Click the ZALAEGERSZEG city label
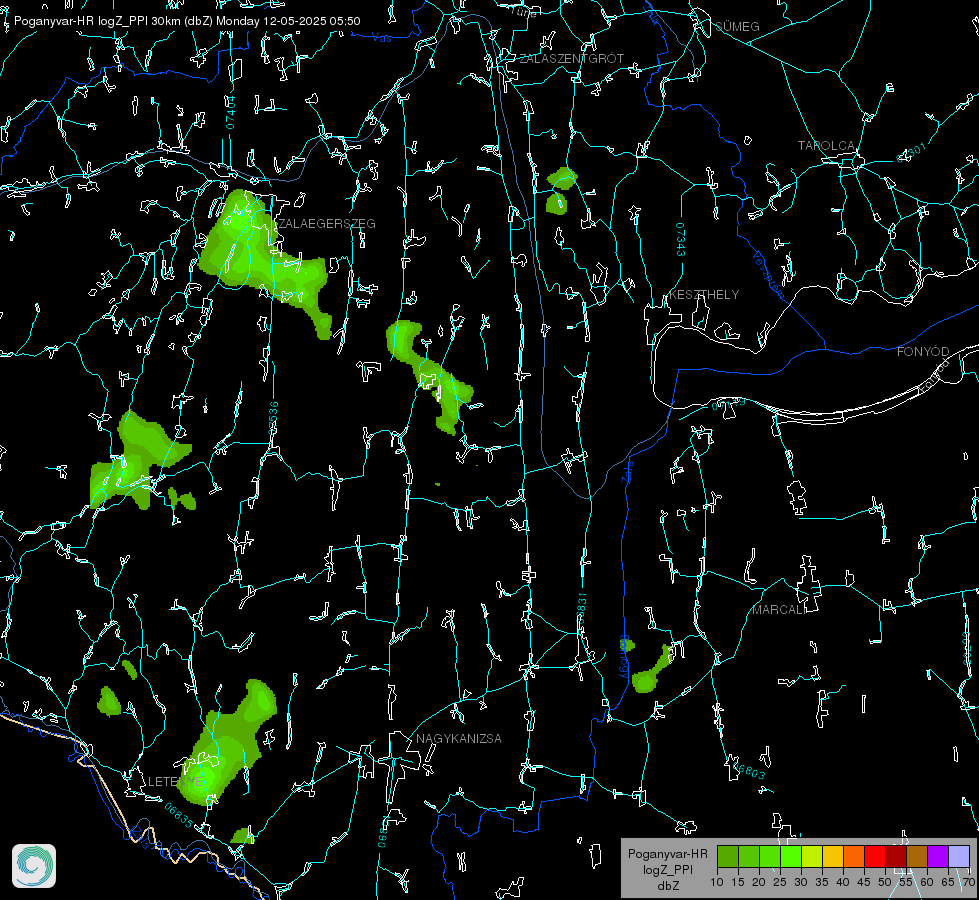 coord(327,224)
